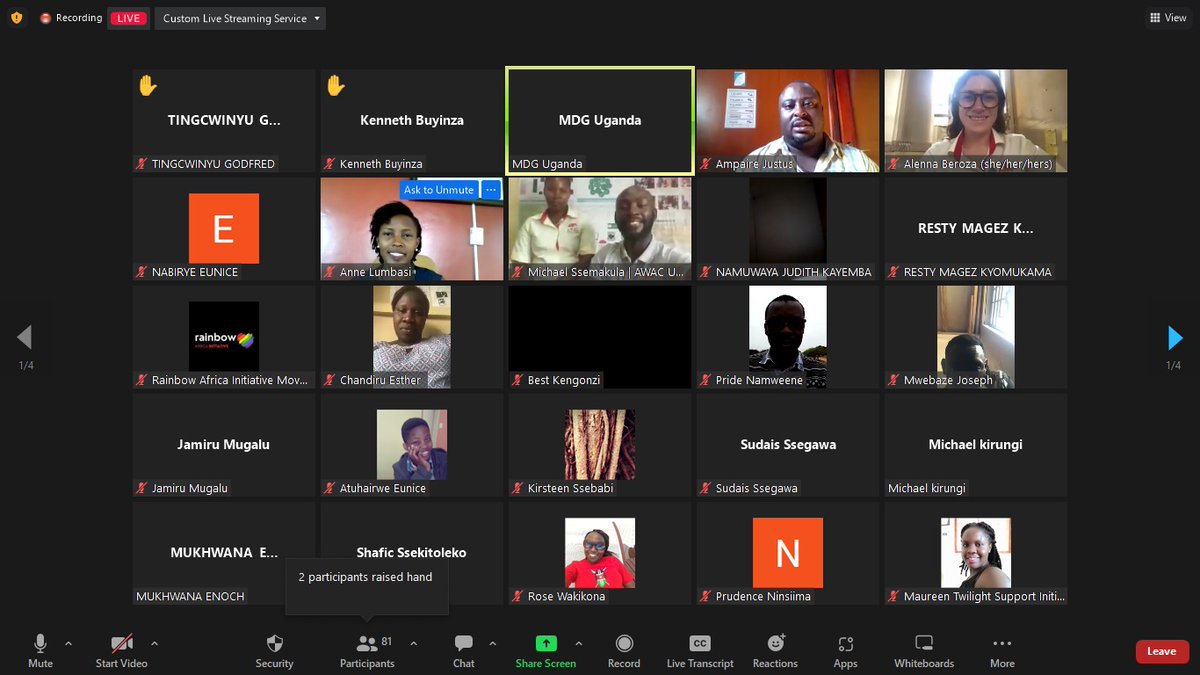The height and width of the screenshot is (675, 1200).
Task: Click the red Leave button
Action: [1162, 651]
